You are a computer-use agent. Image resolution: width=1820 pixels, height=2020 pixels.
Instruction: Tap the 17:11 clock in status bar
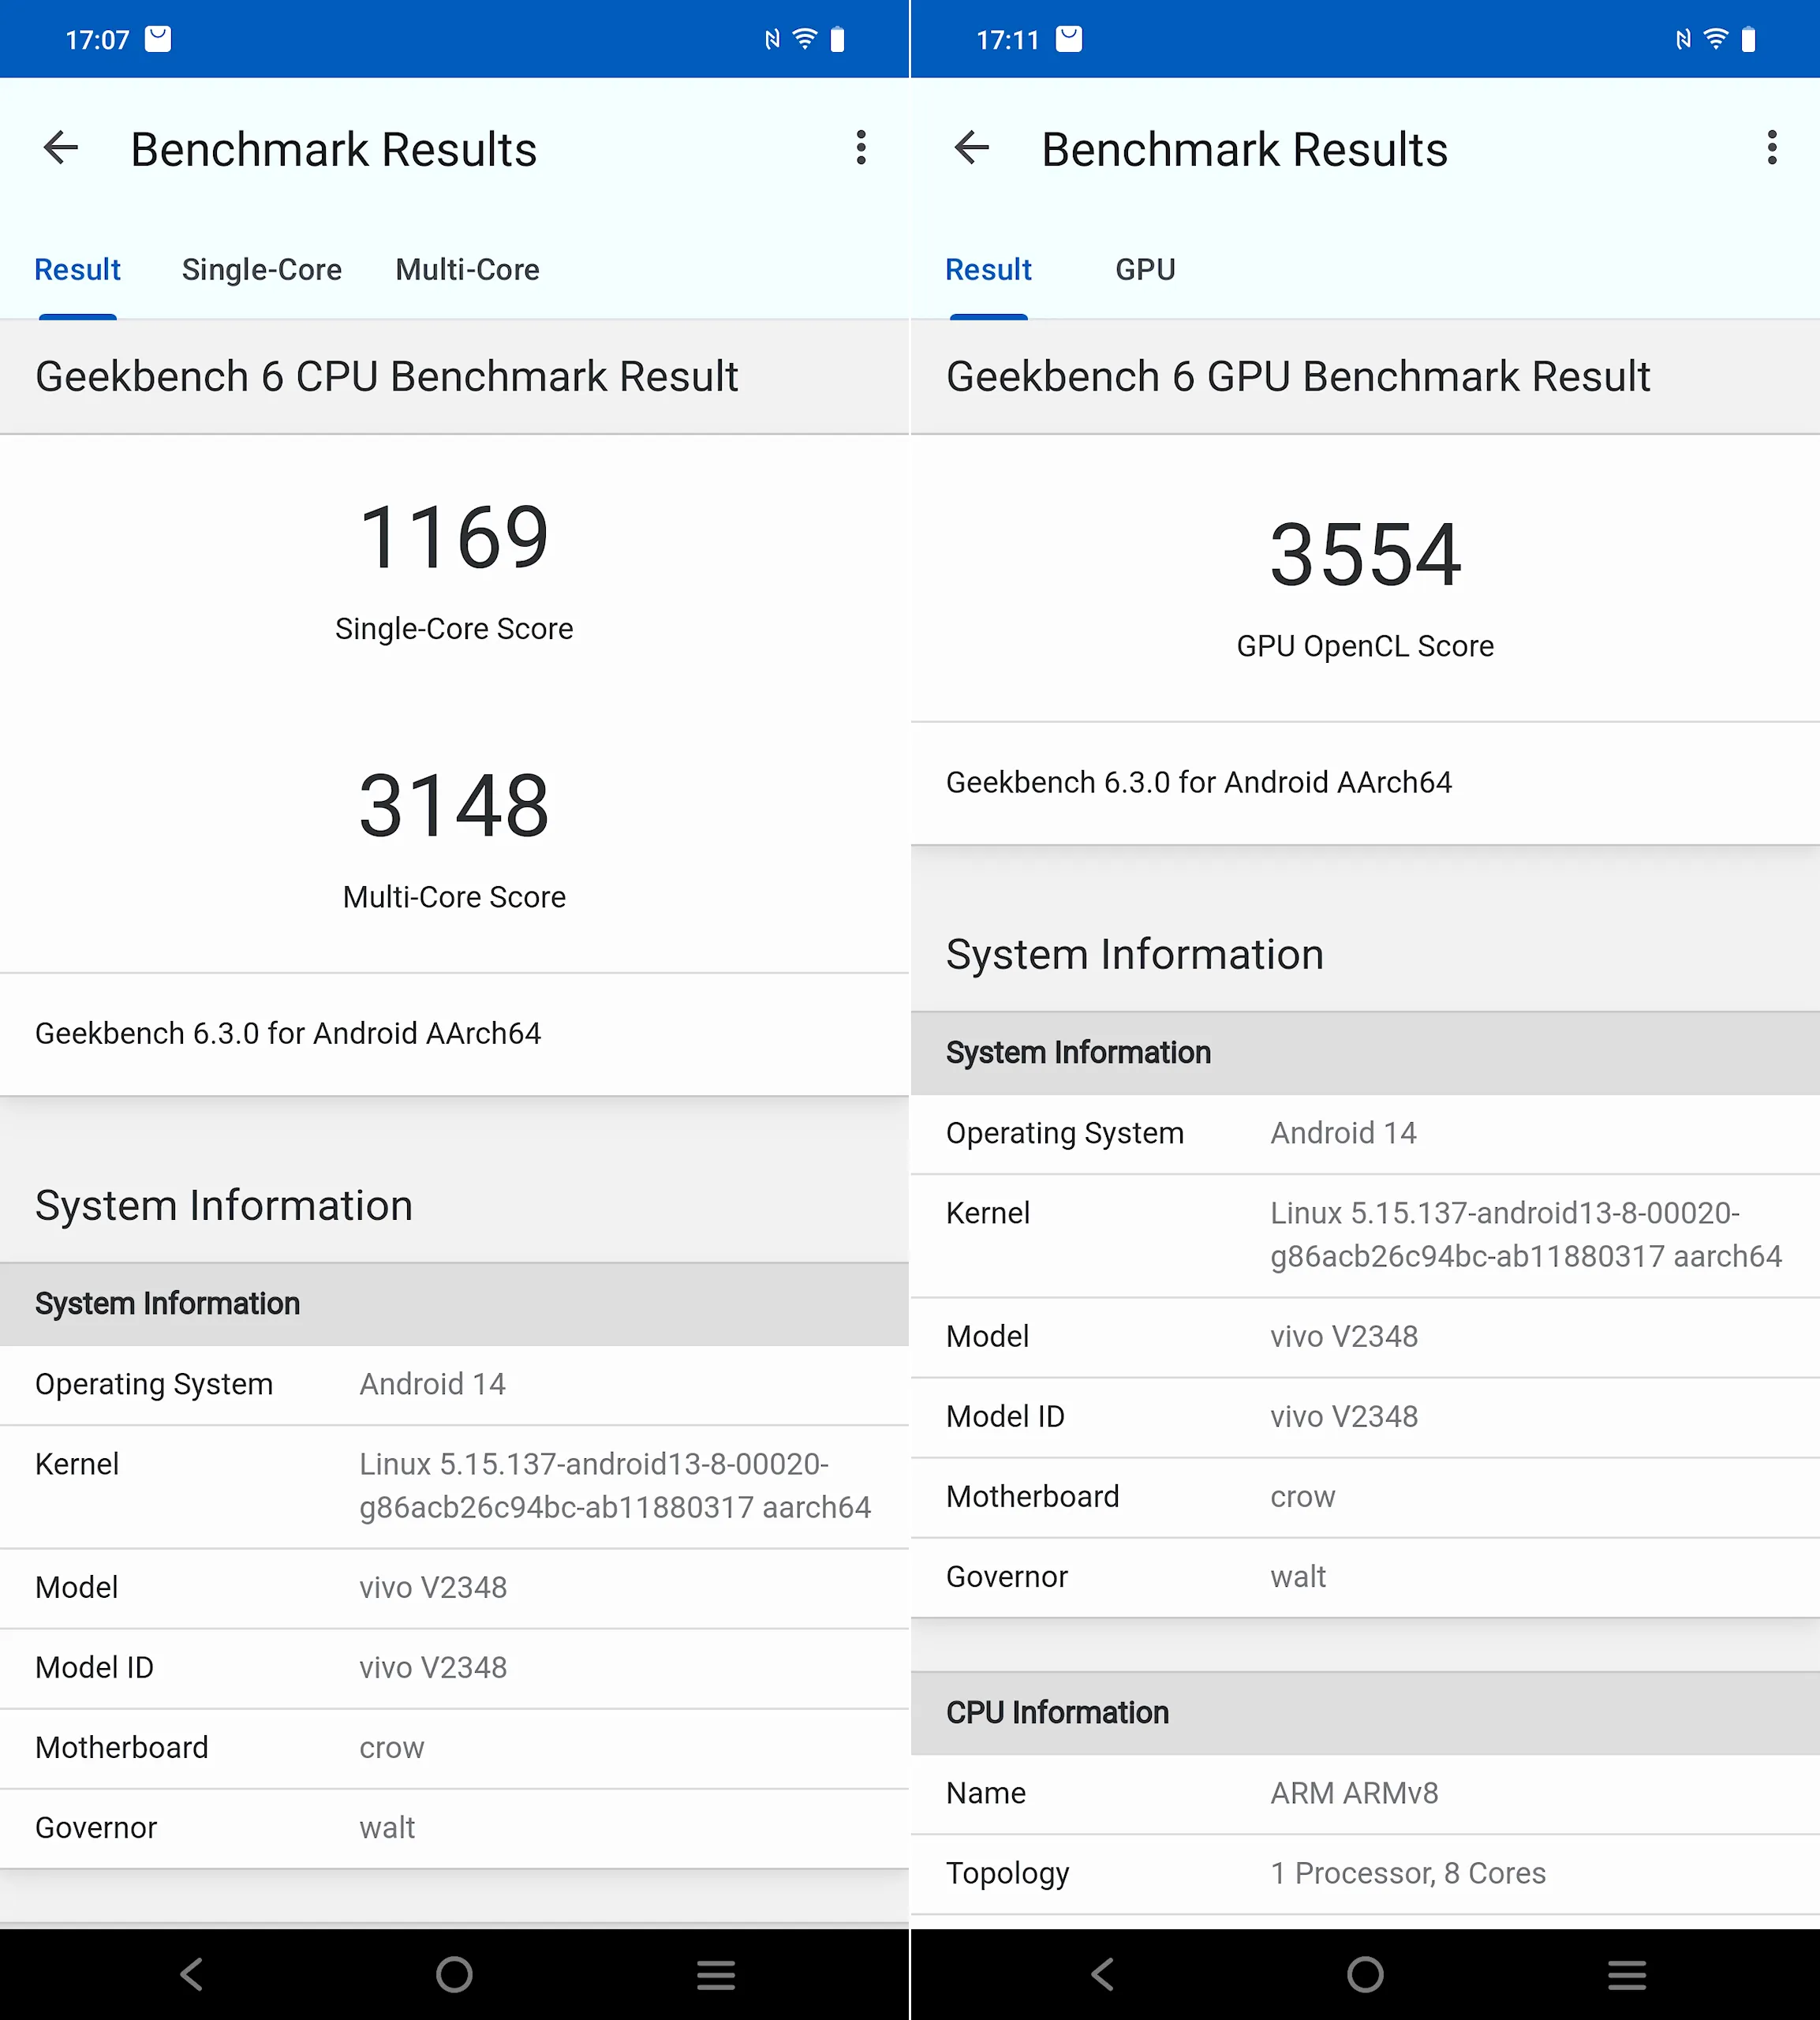[x=1008, y=40]
